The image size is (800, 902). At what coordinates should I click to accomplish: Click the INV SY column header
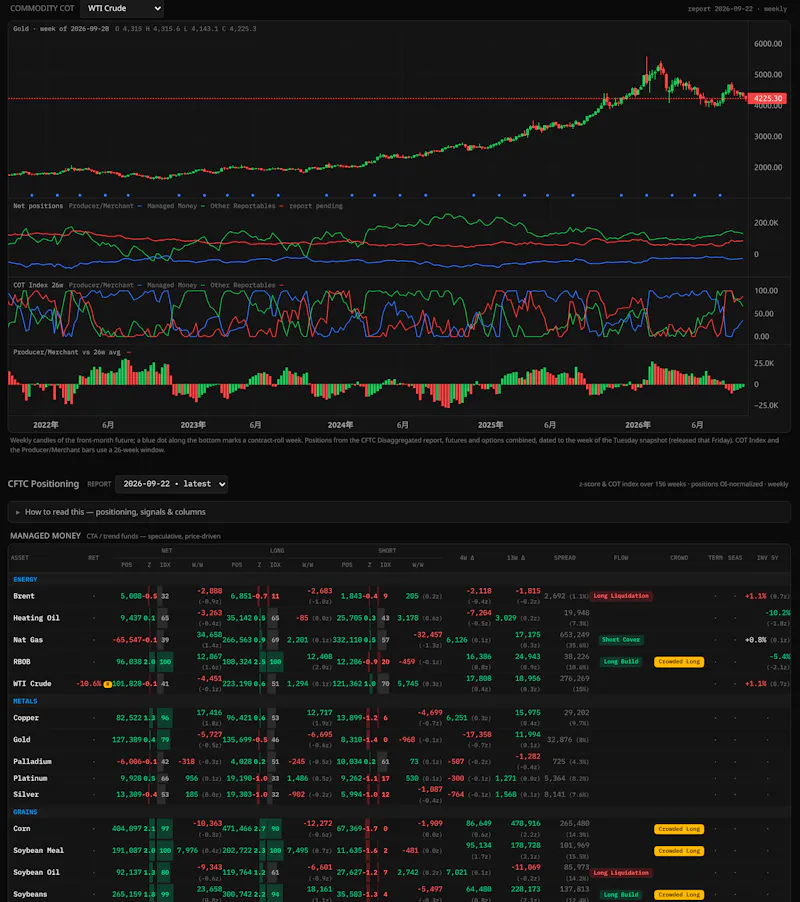tap(767, 557)
